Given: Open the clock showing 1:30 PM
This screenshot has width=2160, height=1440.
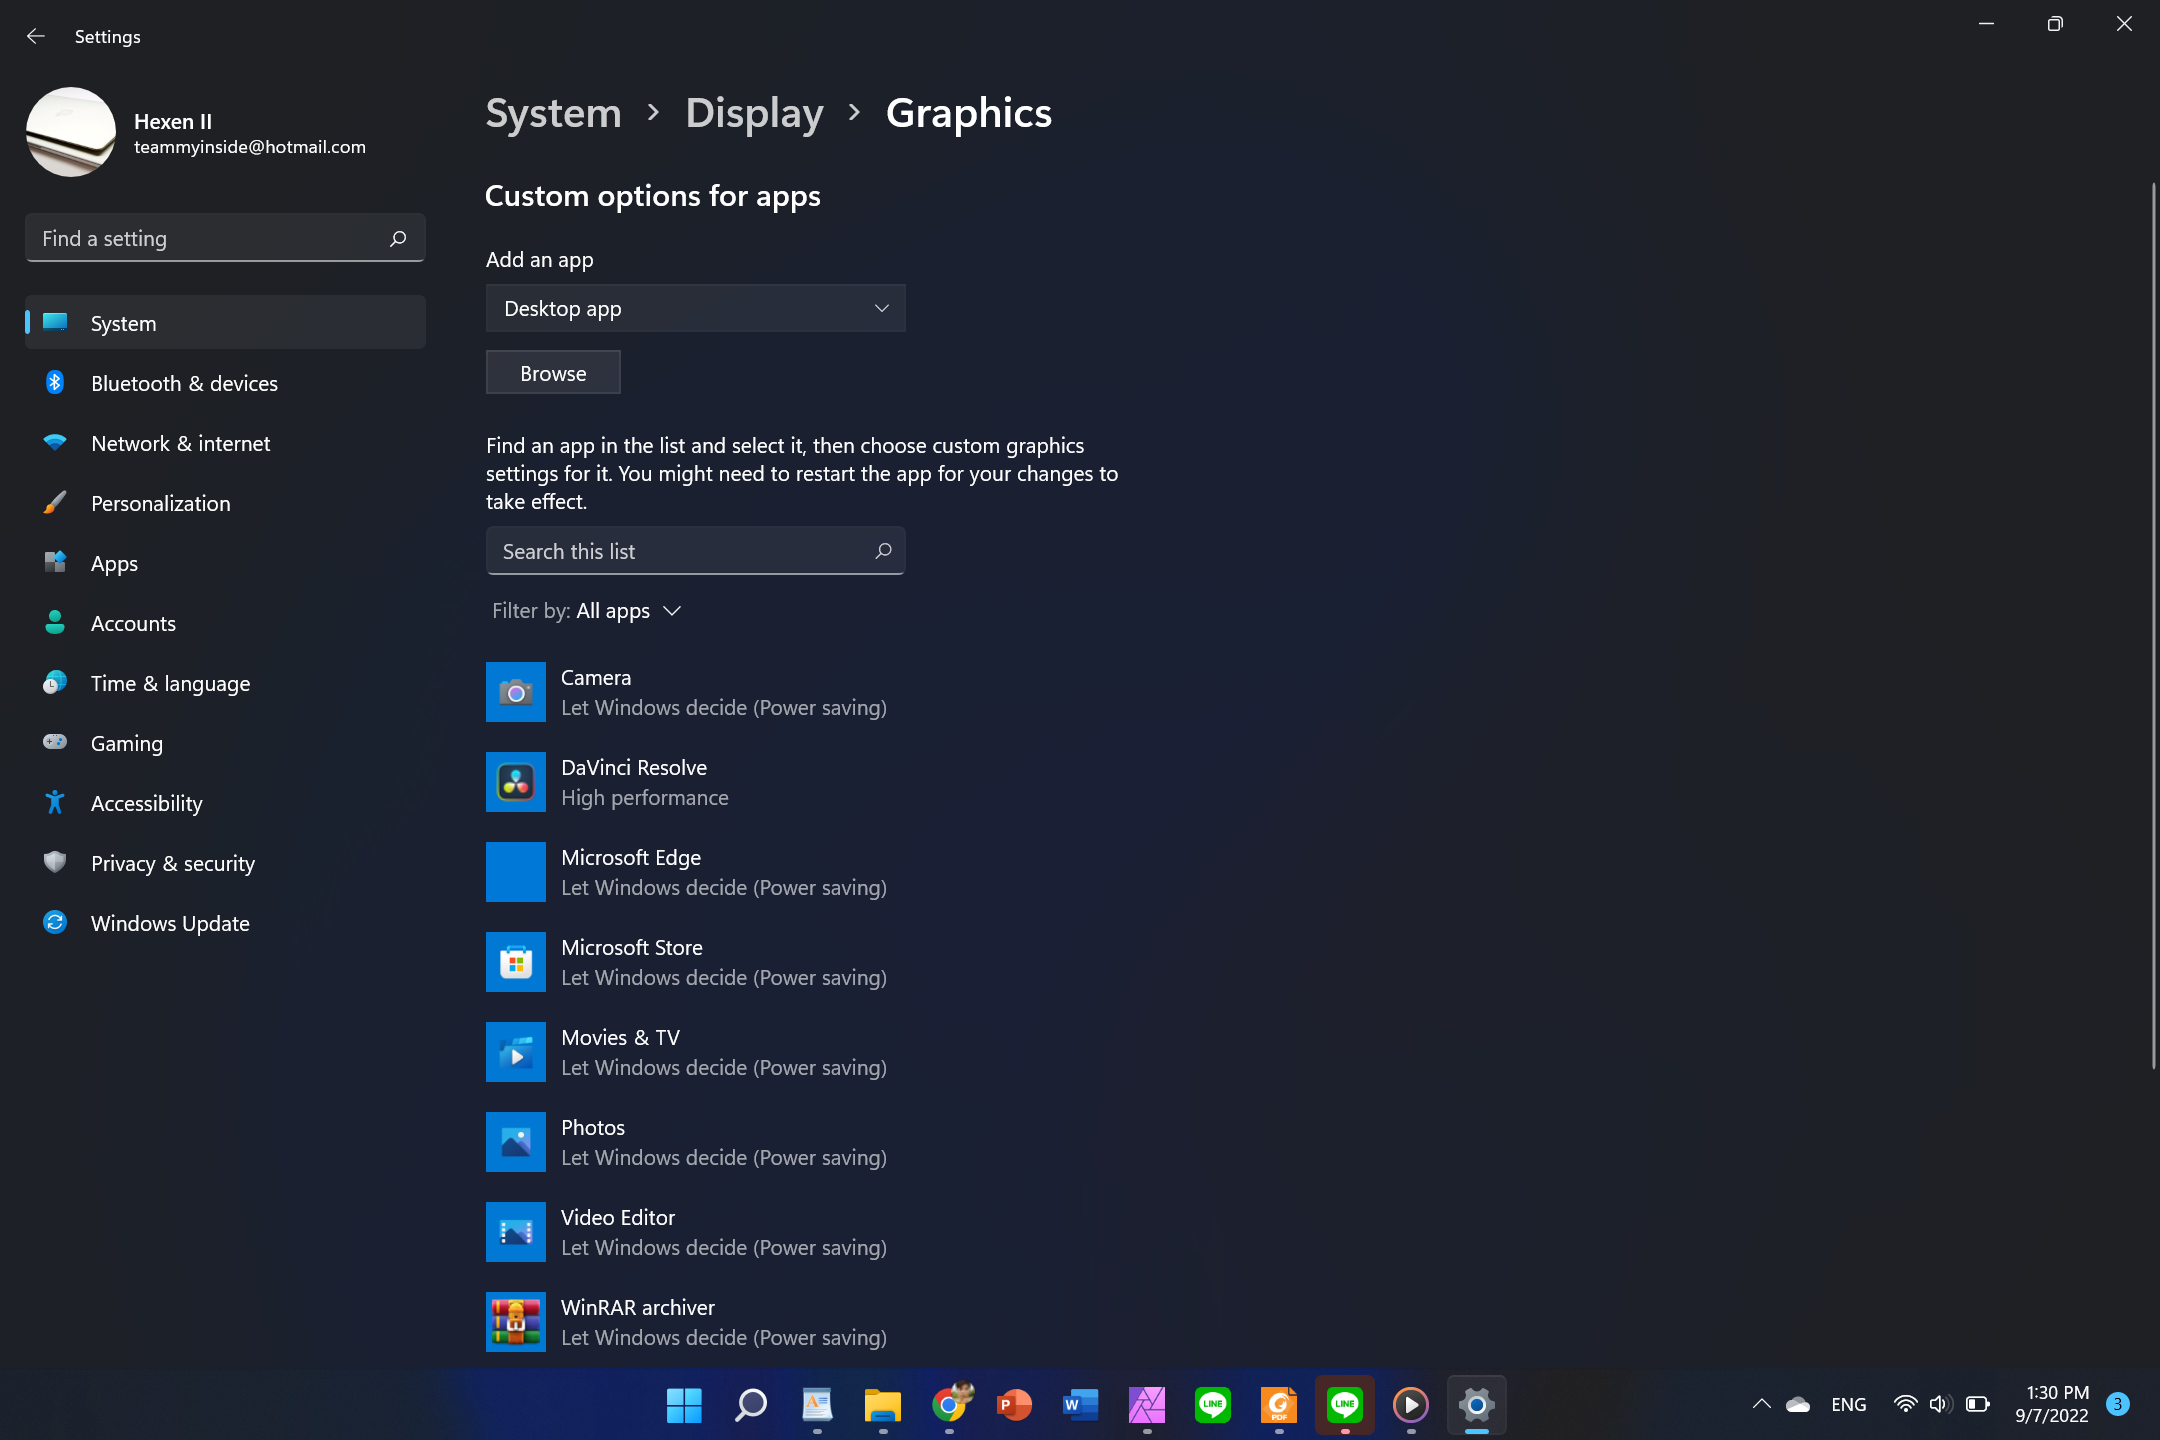Looking at the screenshot, I should [2051, 1404].
